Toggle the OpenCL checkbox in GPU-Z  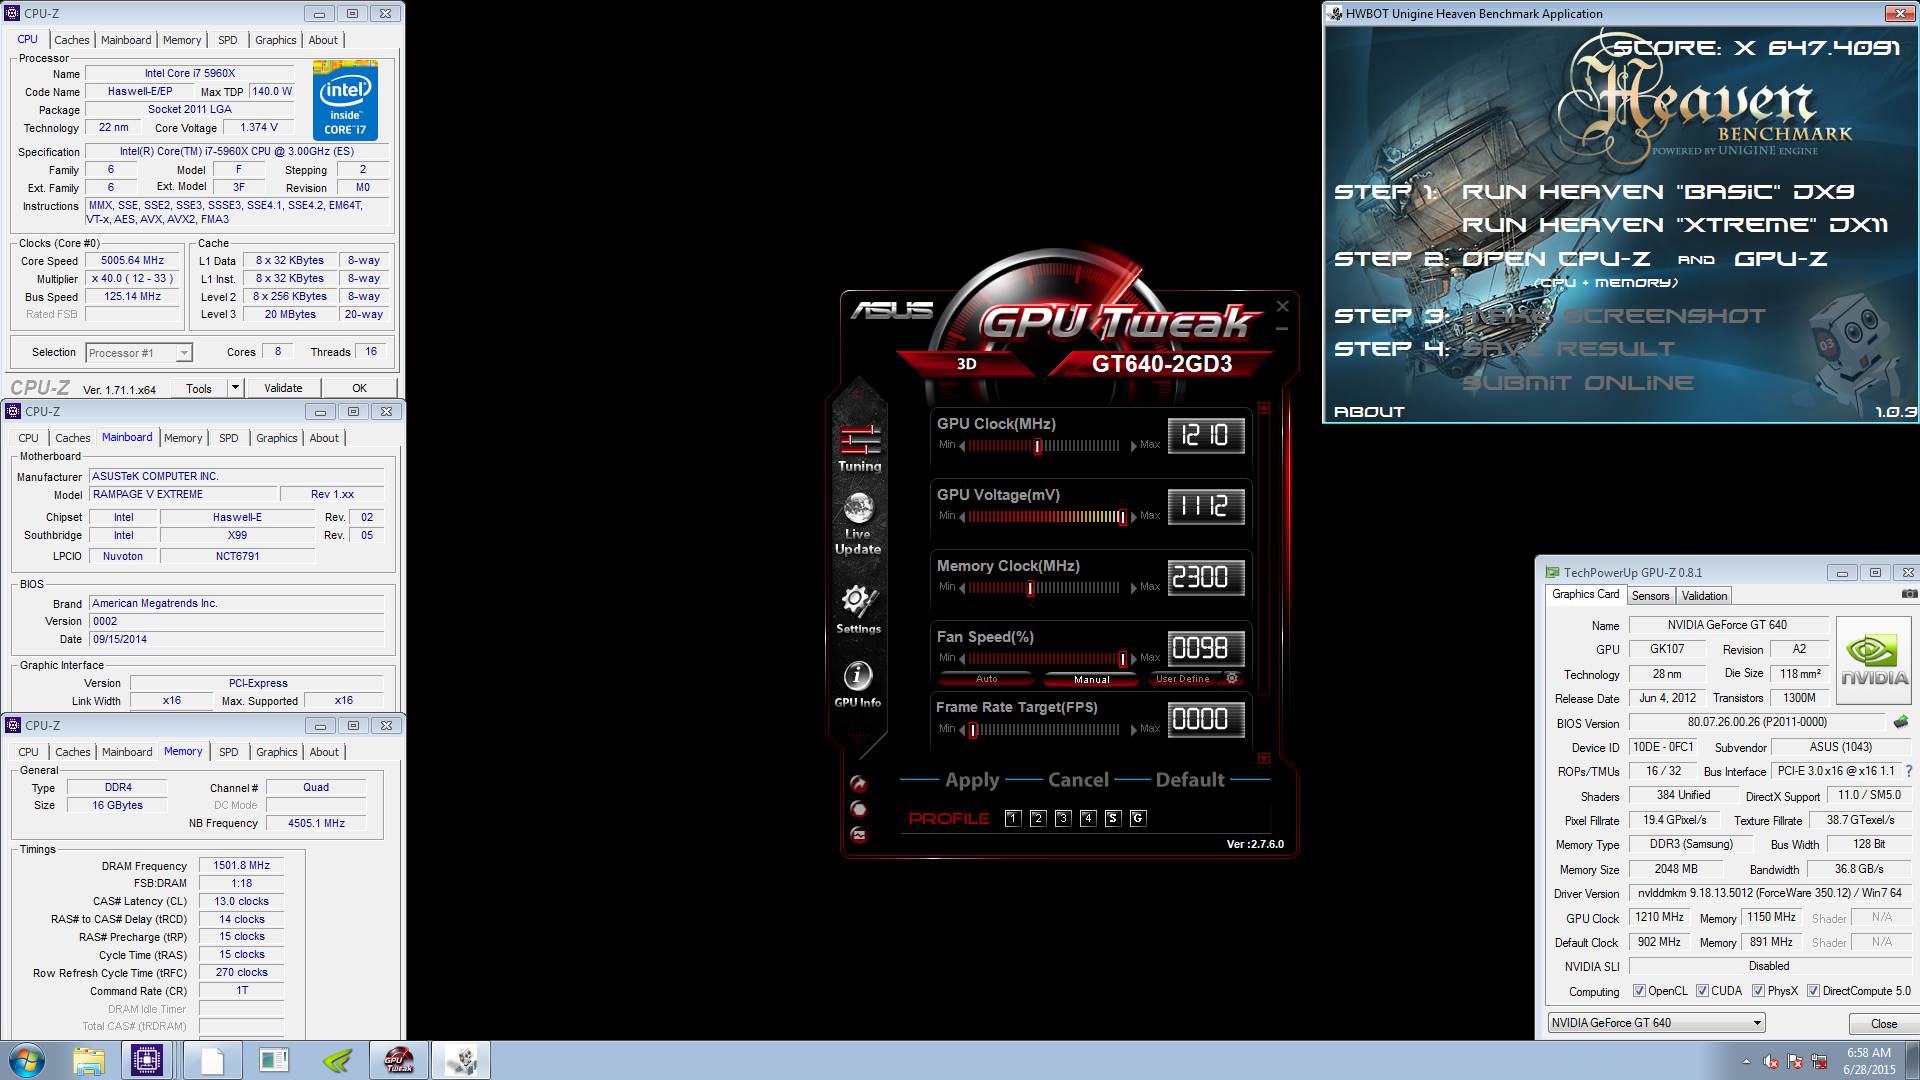[x=1639, y=991]
